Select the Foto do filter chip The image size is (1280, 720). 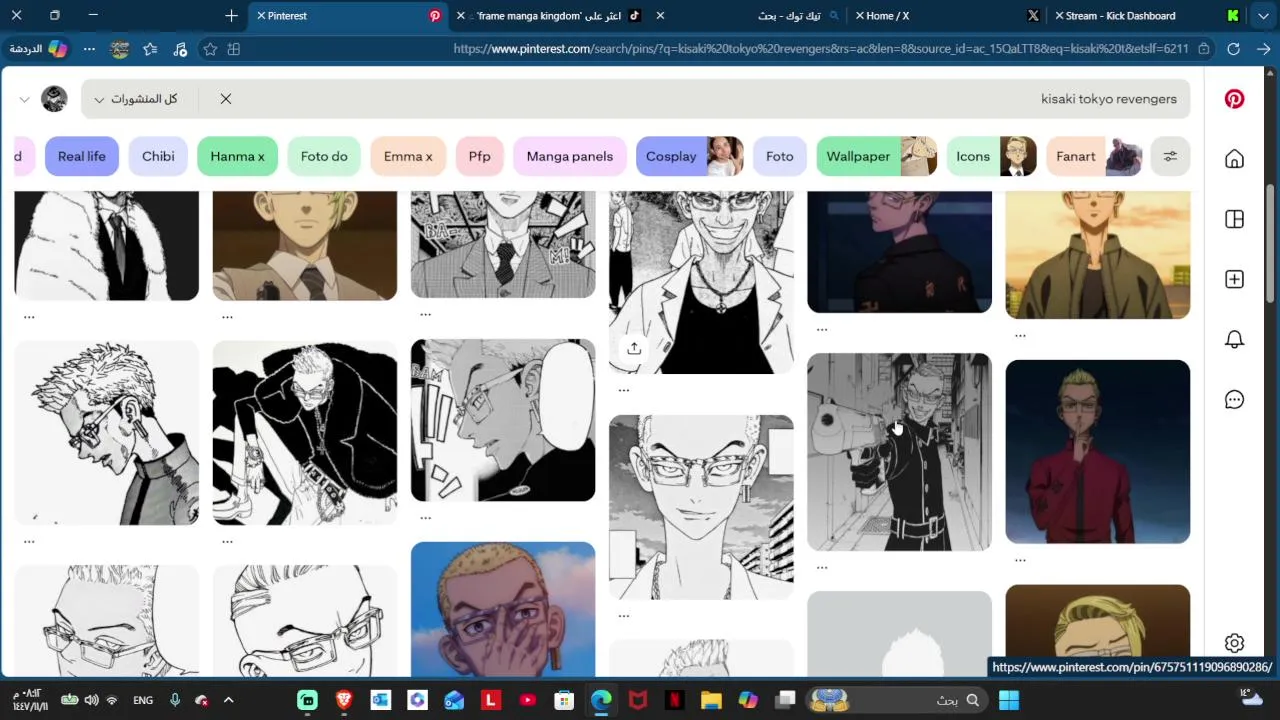pyautogui.click(x=324, y=156)
